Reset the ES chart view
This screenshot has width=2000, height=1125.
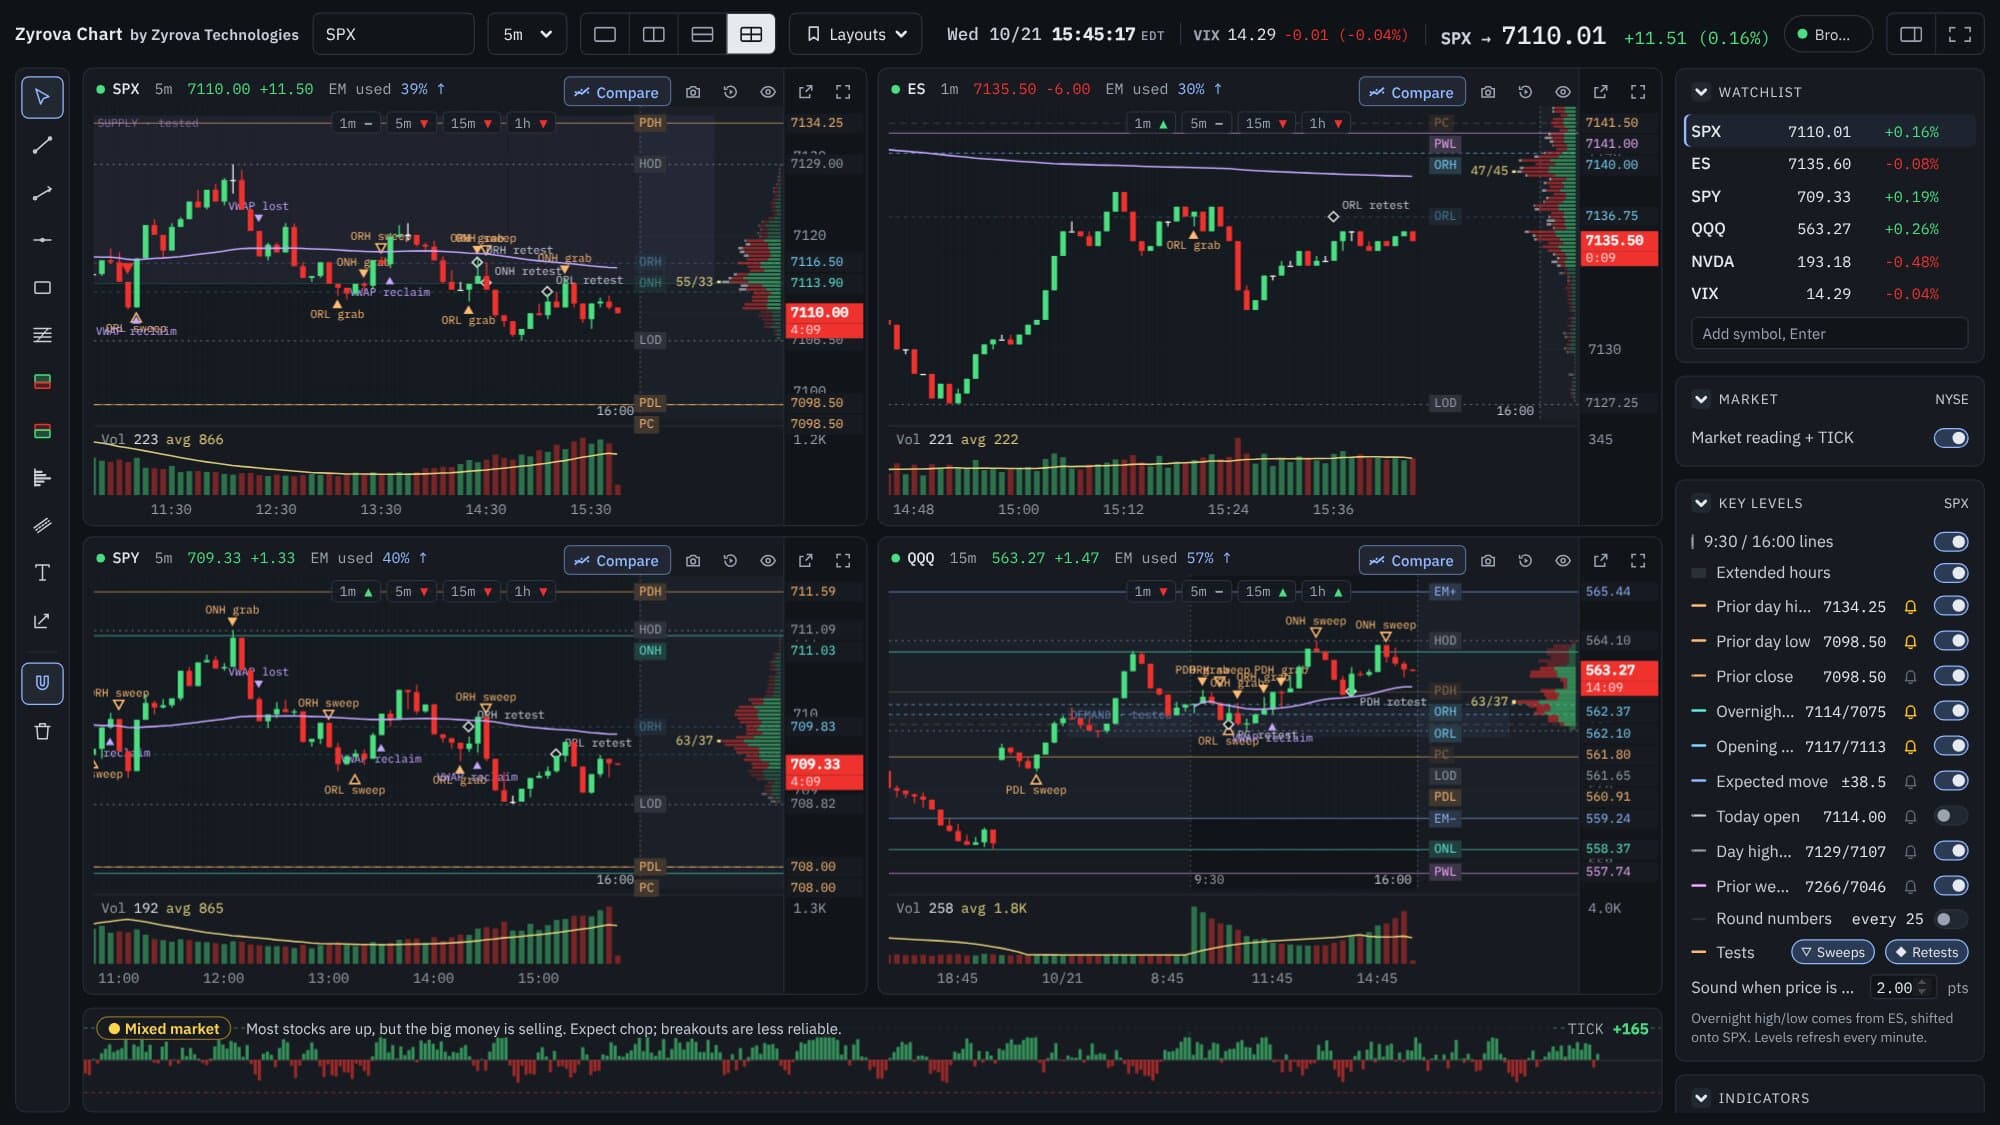pos(1525,92)
